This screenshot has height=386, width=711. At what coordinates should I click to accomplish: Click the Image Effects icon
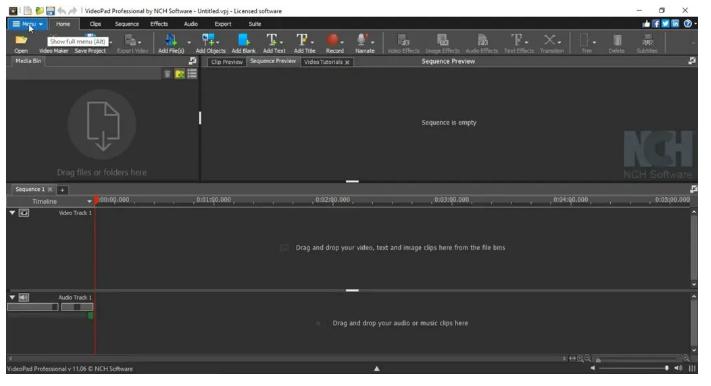point(443,40)
